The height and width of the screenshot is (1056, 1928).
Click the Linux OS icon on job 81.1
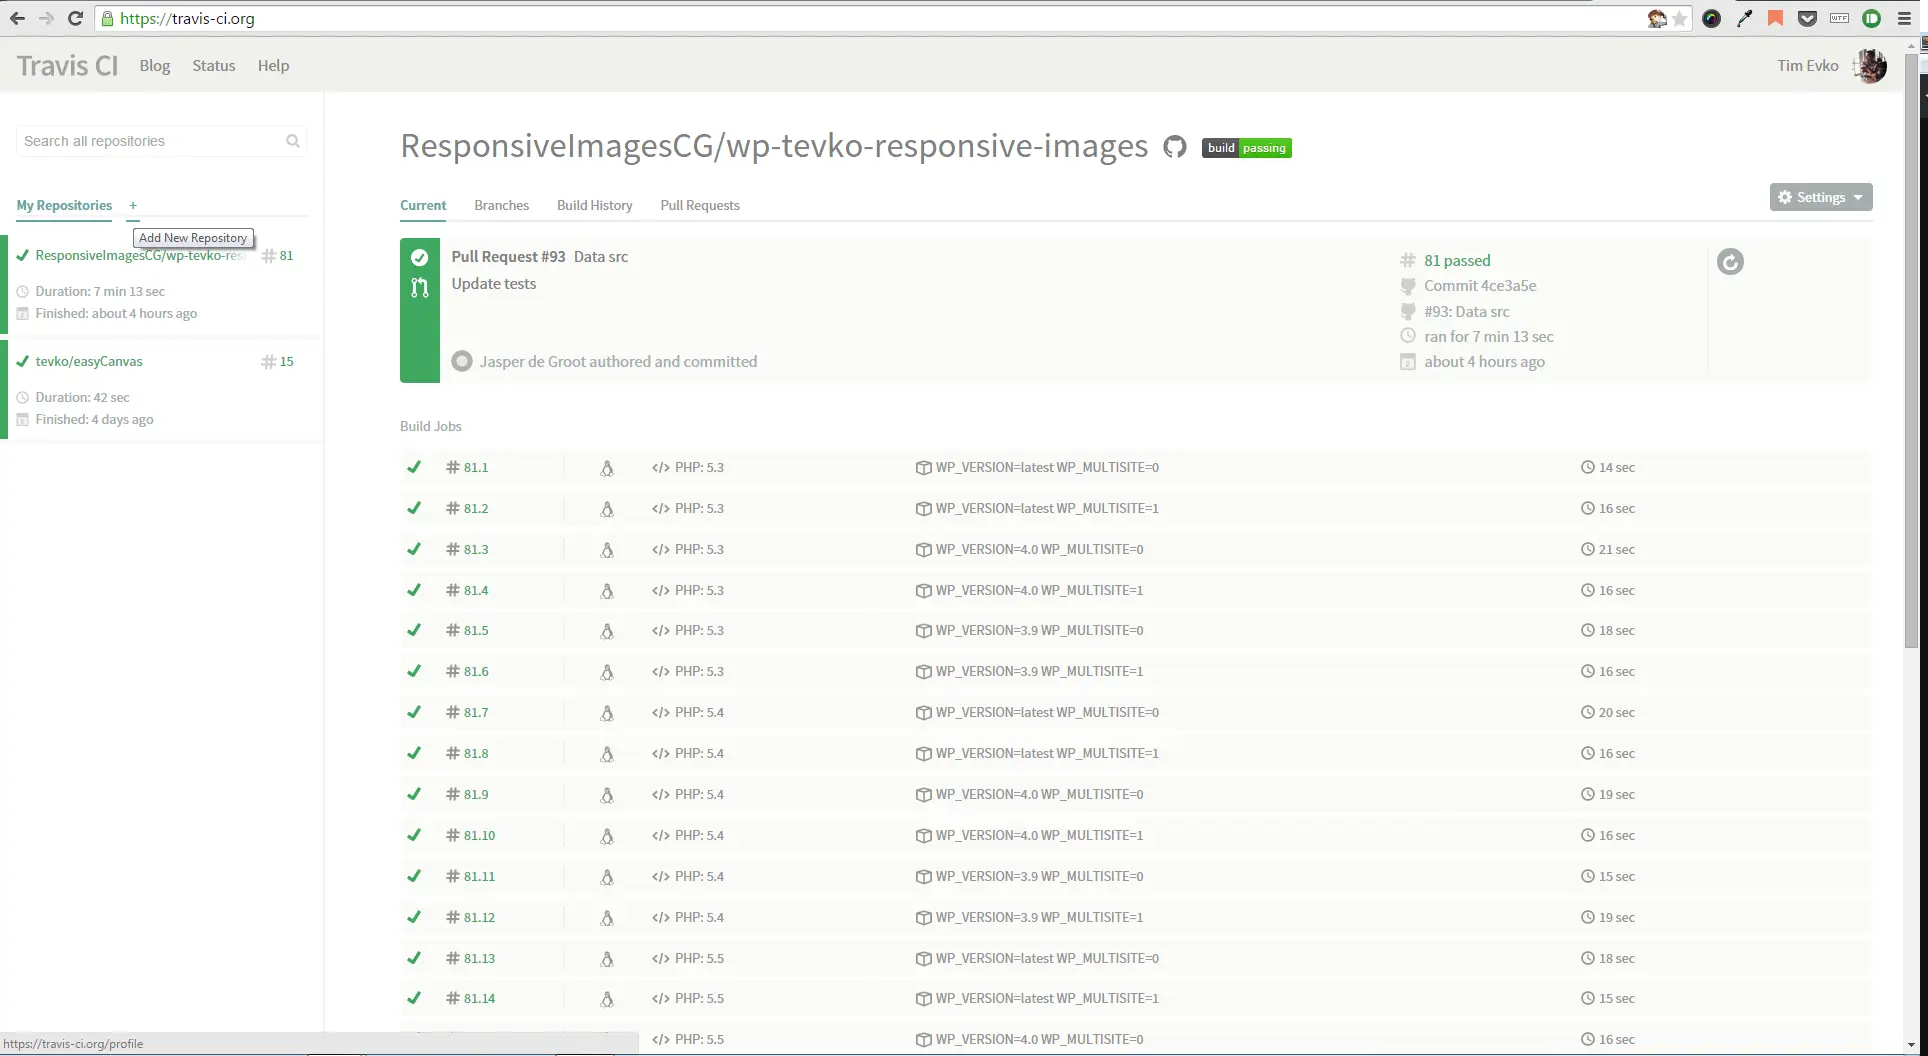click(607, 467)
